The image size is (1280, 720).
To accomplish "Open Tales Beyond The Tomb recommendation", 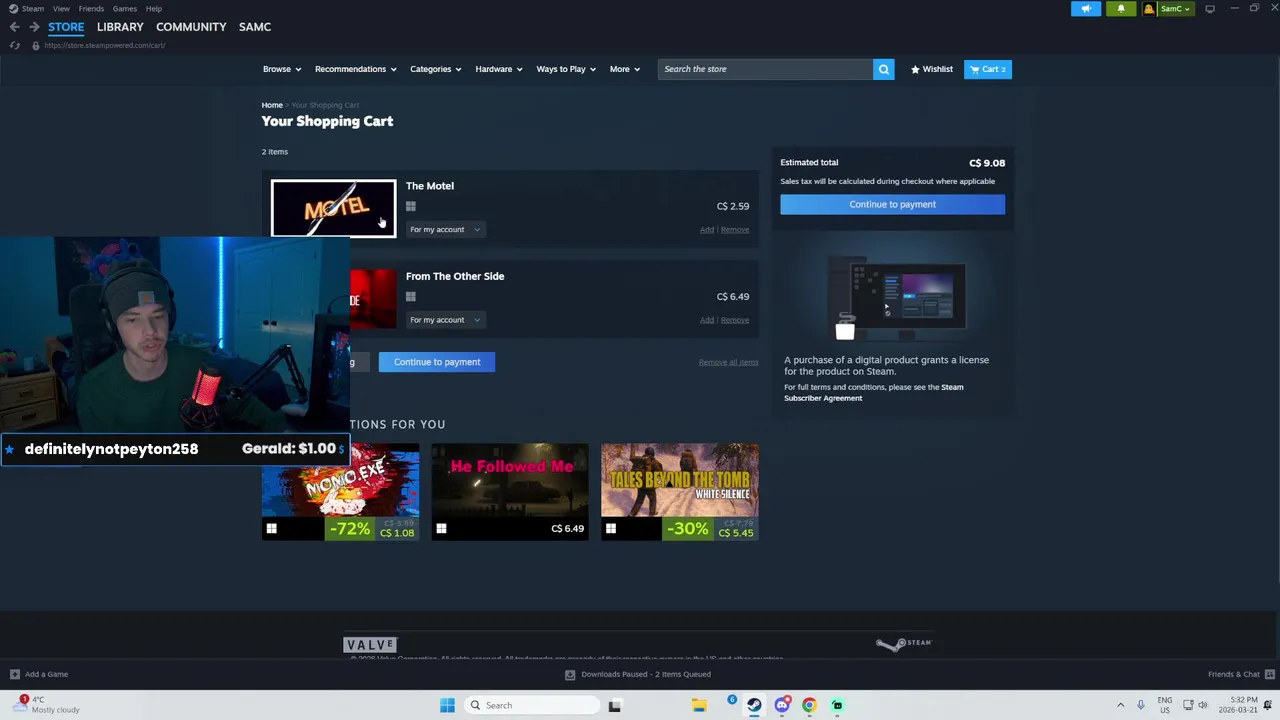I will pos(680,492).
